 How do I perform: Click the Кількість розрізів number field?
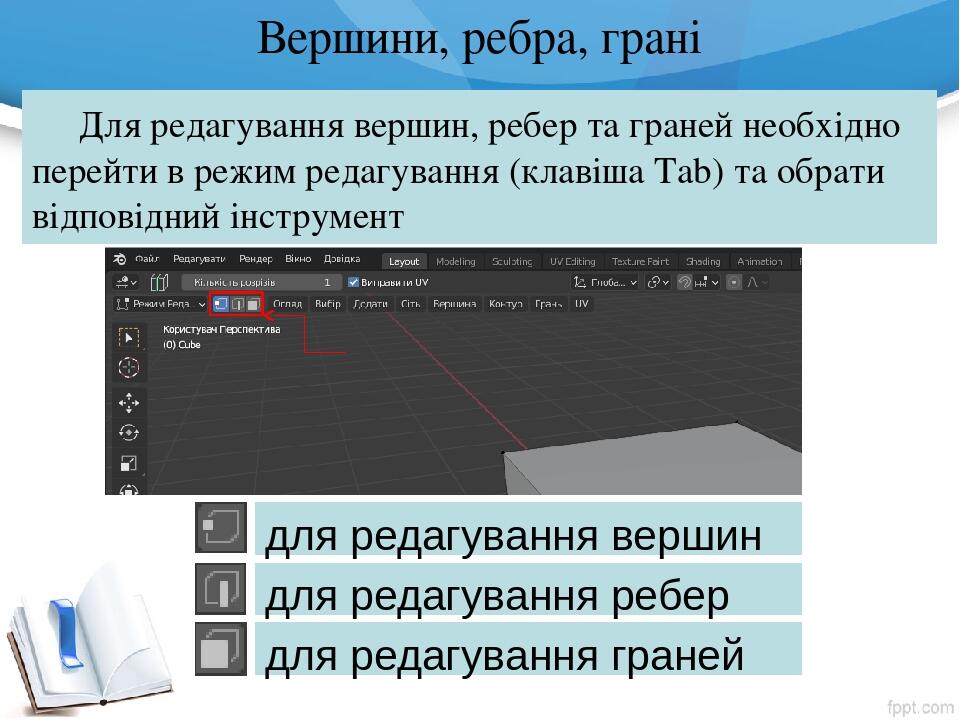(261, 282)
